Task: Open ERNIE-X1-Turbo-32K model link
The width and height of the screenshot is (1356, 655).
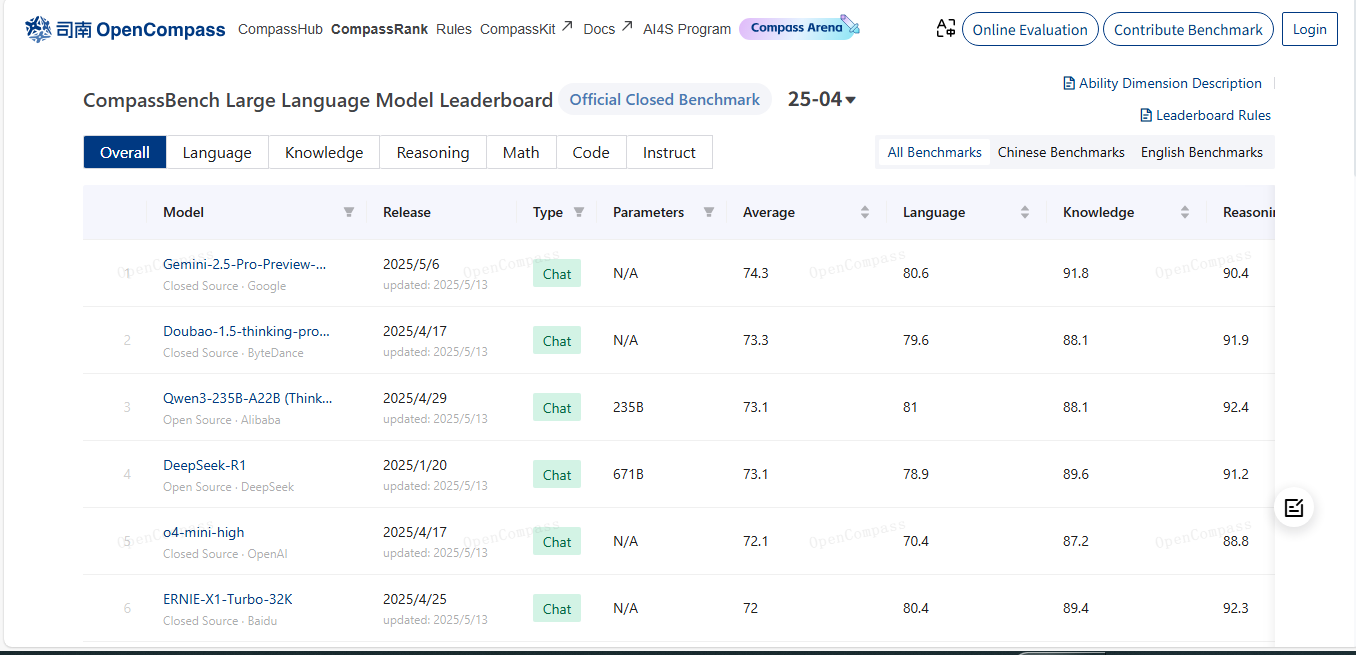Action: click(x=228, y=599)
